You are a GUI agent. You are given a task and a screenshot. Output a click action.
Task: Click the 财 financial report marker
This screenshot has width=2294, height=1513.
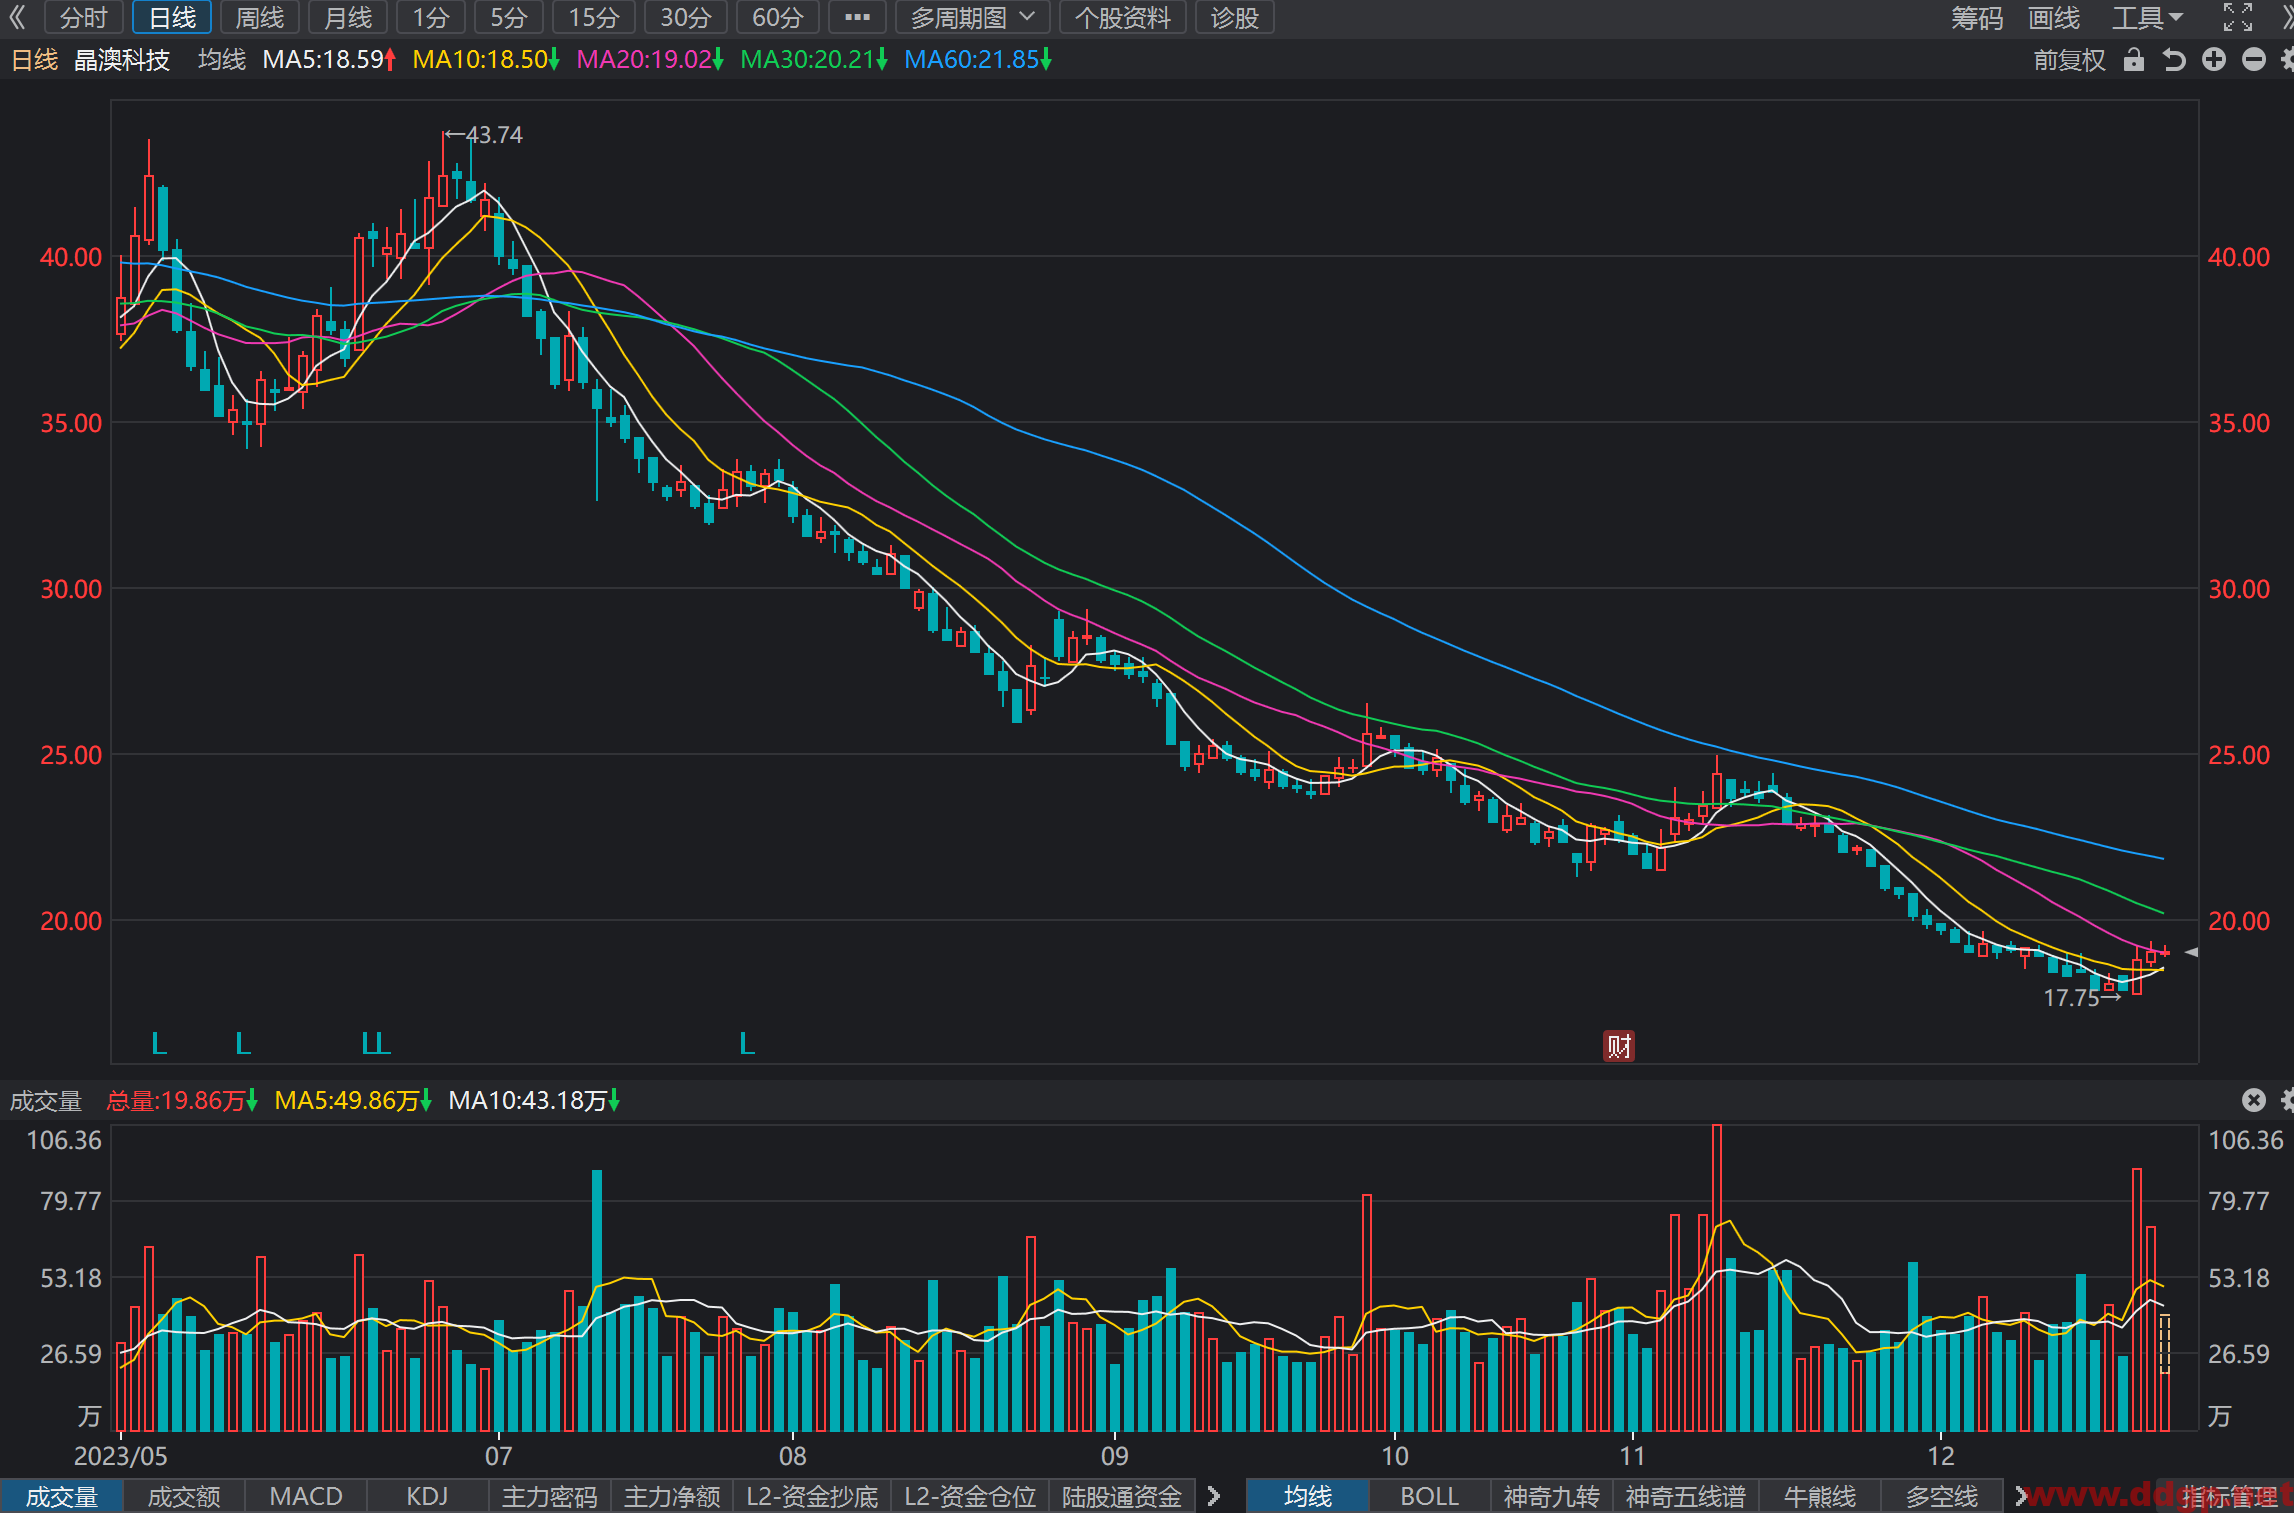pyautogui.click(x=1619, y=1046)
